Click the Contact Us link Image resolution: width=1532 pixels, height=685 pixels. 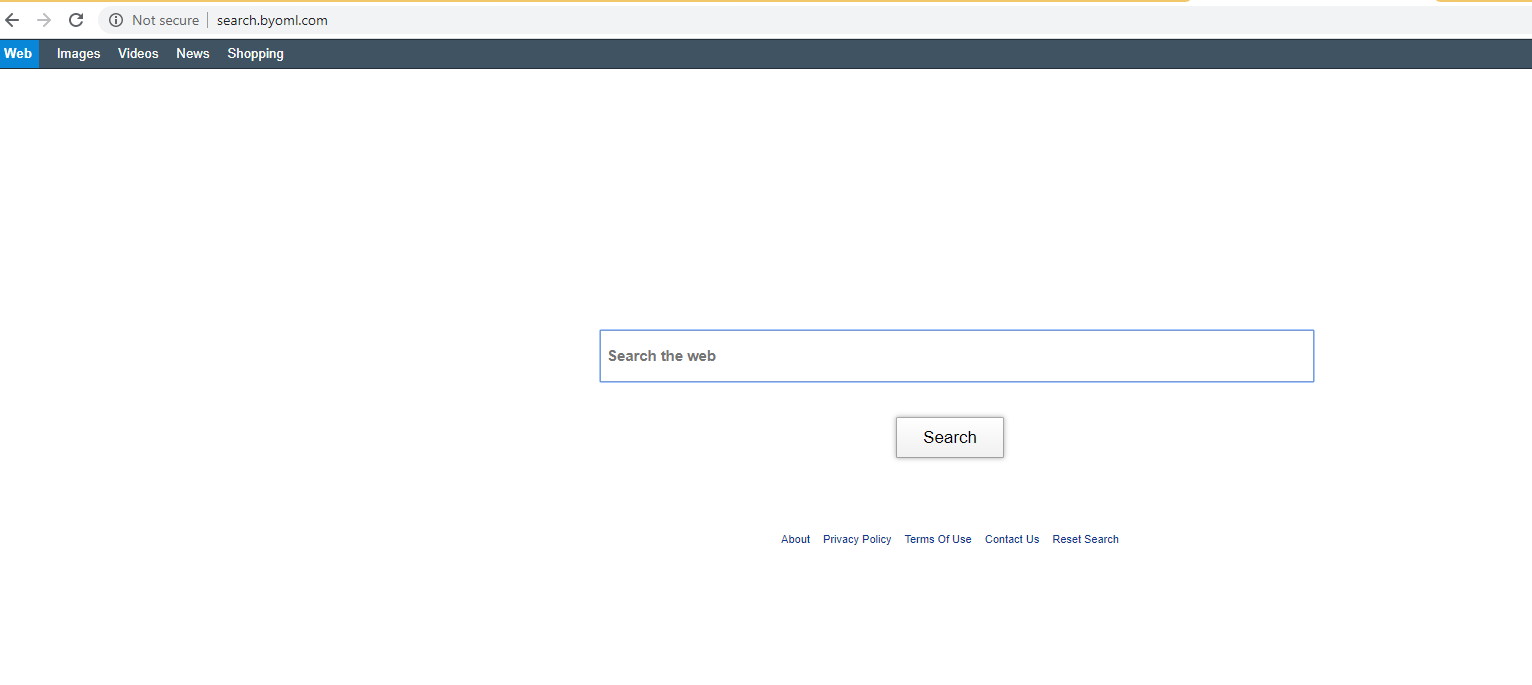pyautogui.click(x=1012, y=539)
